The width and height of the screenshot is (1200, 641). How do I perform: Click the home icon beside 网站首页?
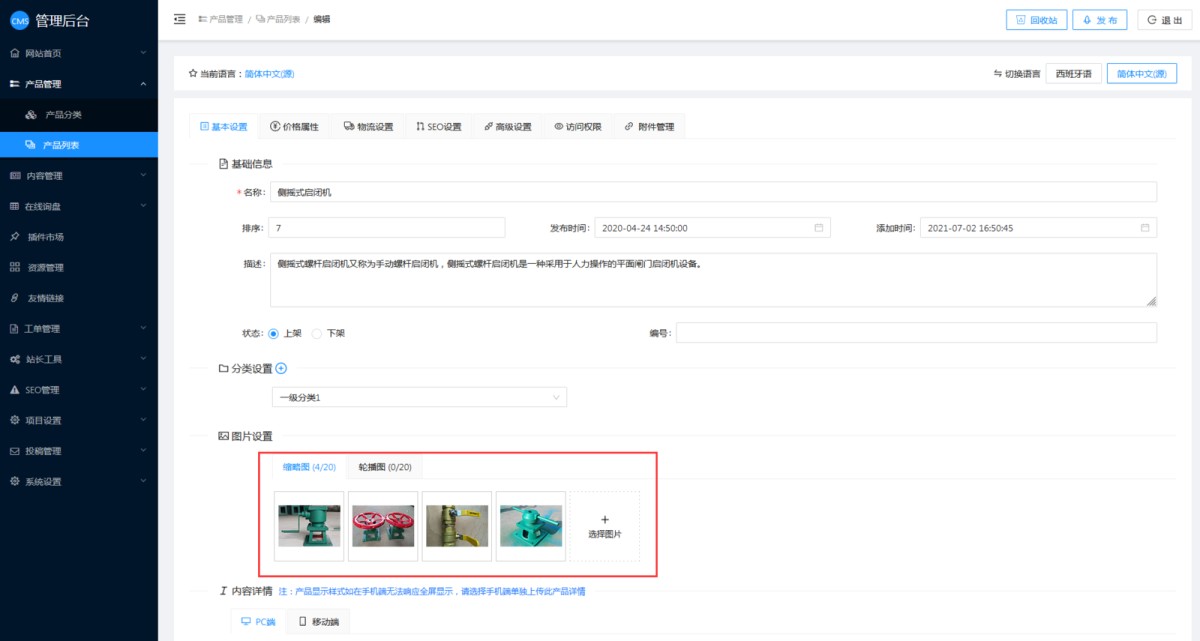pos(14,53)
